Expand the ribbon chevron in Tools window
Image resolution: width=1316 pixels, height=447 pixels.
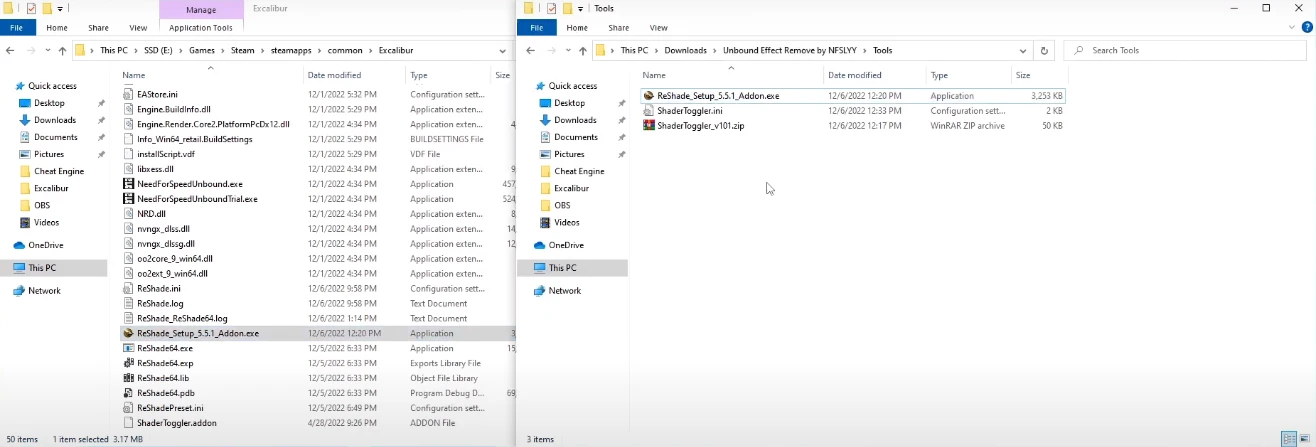tap(1289, 28)
